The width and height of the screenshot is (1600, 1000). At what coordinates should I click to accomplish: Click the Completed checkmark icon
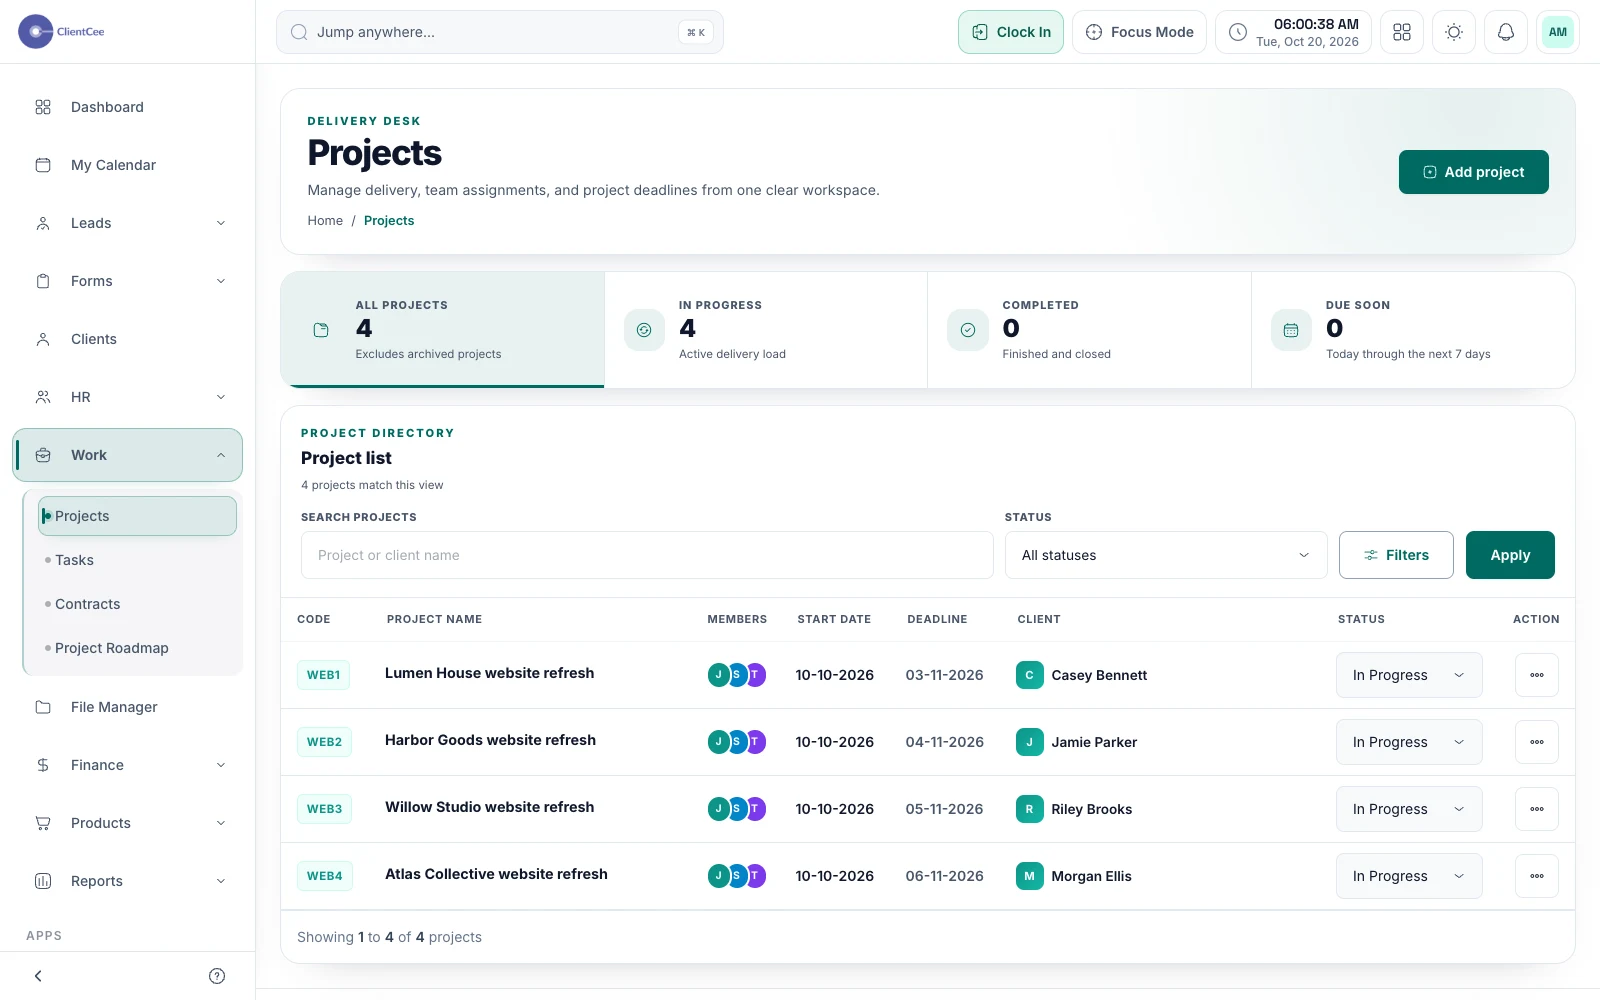pos(968,330)
